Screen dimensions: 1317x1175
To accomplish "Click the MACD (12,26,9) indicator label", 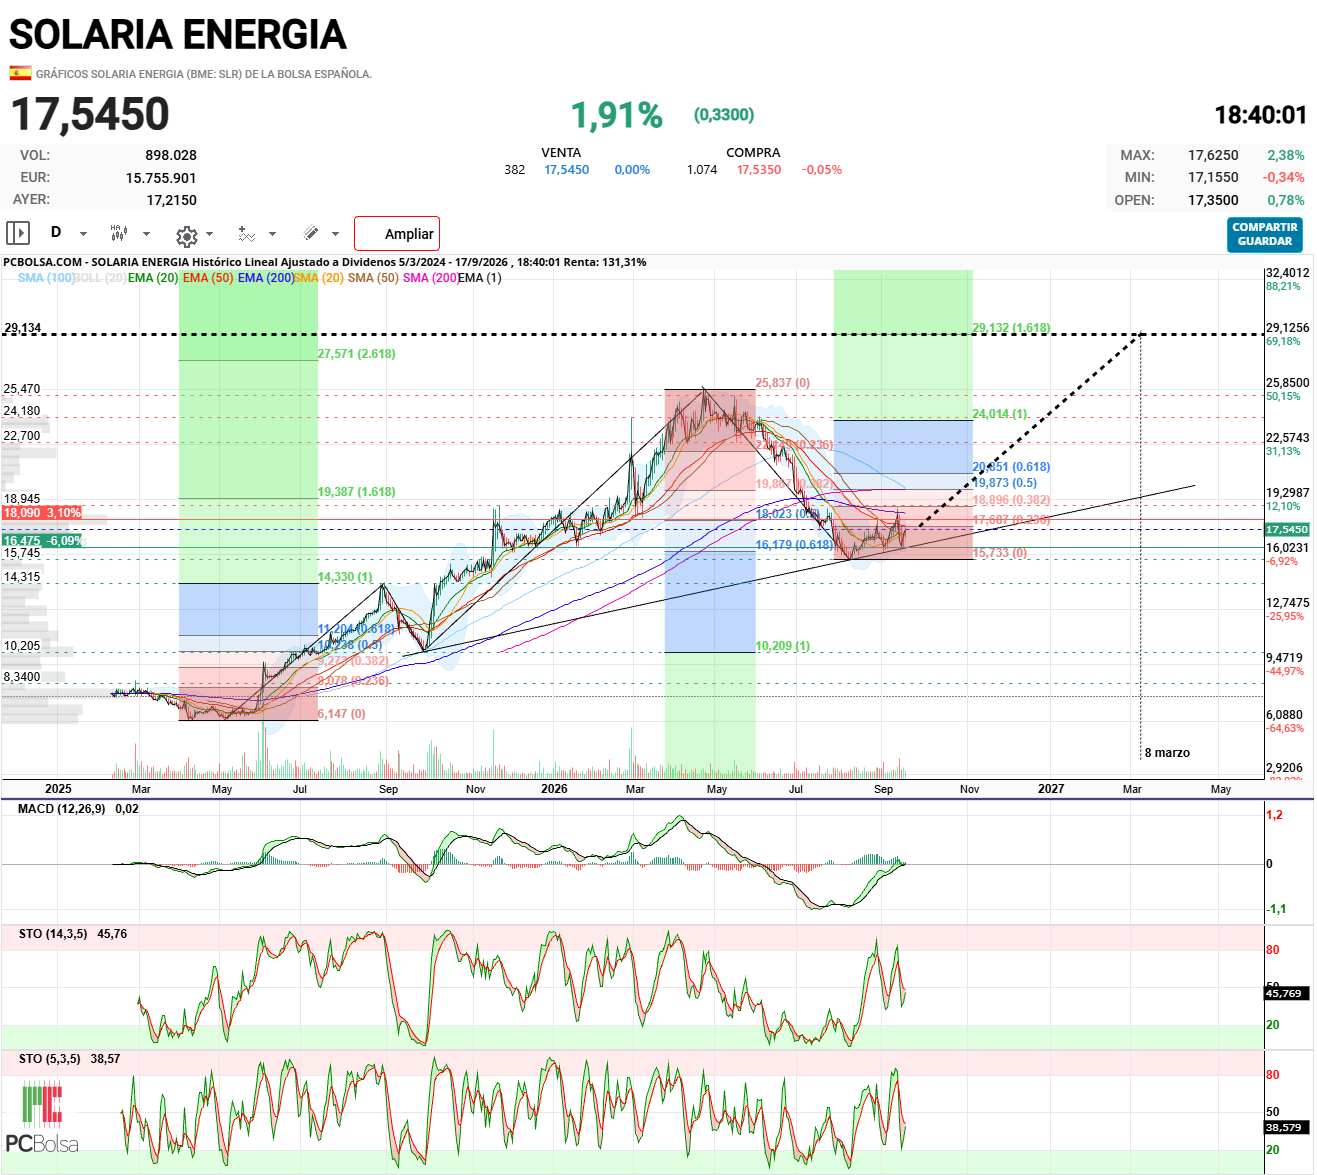I will tap(61, 808).
